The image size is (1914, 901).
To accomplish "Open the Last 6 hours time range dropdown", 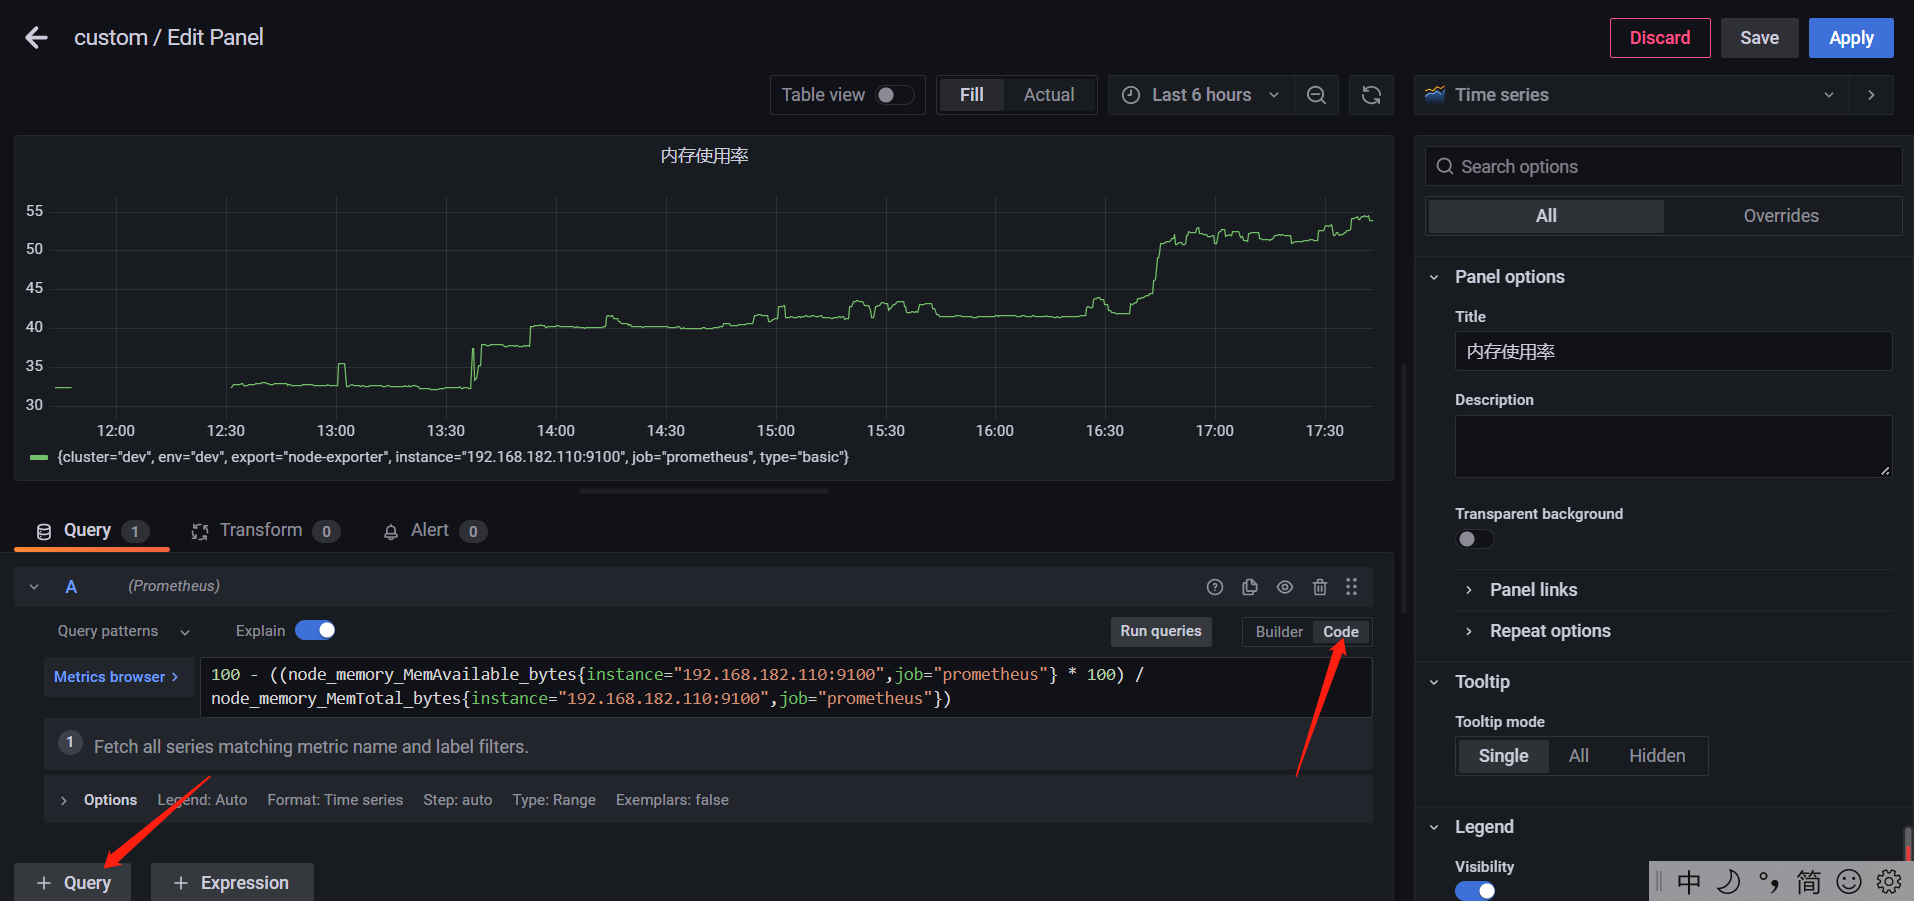I will point(1201,95).
